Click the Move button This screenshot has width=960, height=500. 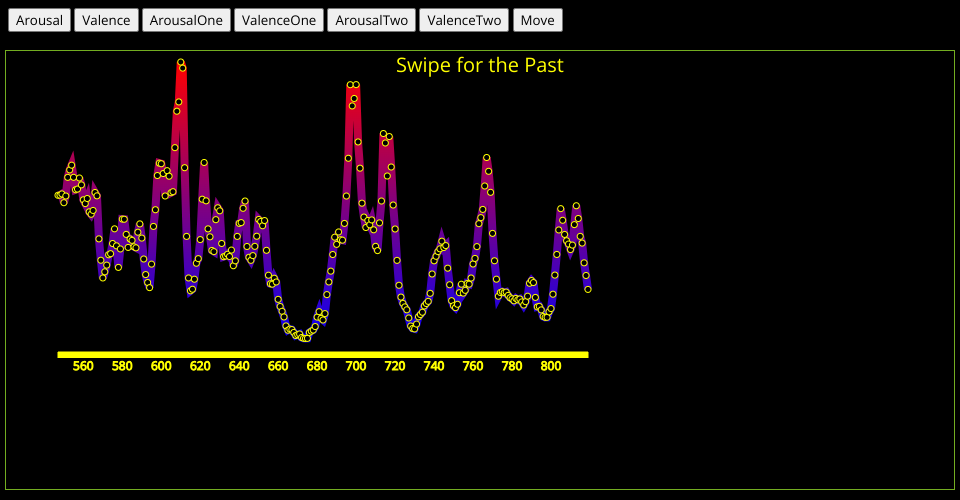pyautogui.click(x=538, y=20)
